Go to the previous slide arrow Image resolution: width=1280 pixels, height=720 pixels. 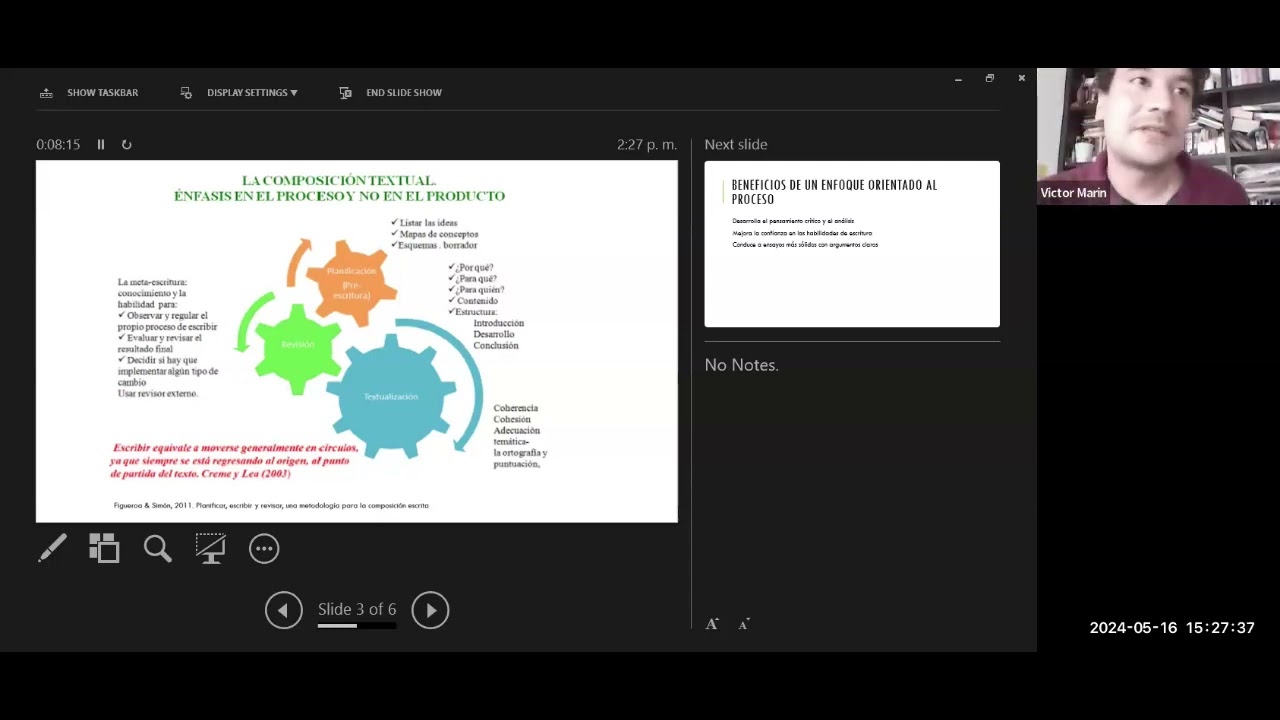click(x=283, y=610)
